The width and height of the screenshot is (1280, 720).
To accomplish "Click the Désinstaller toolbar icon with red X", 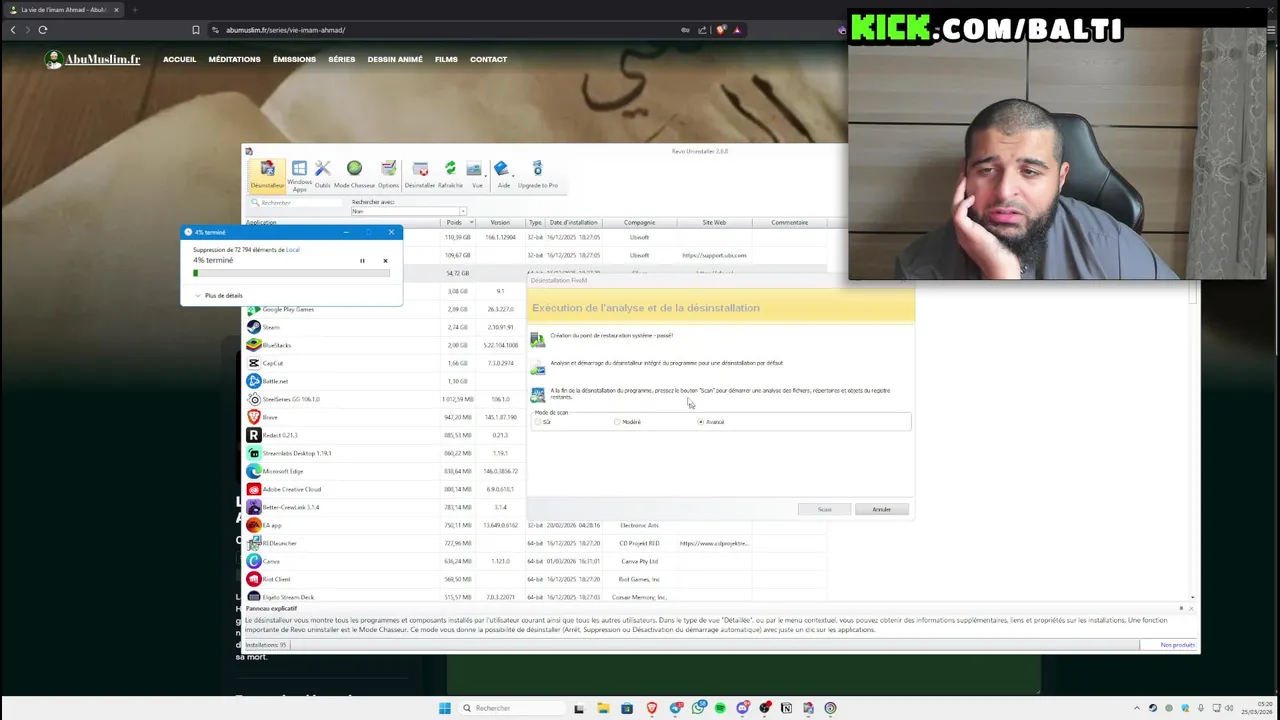I will (420, 174).
